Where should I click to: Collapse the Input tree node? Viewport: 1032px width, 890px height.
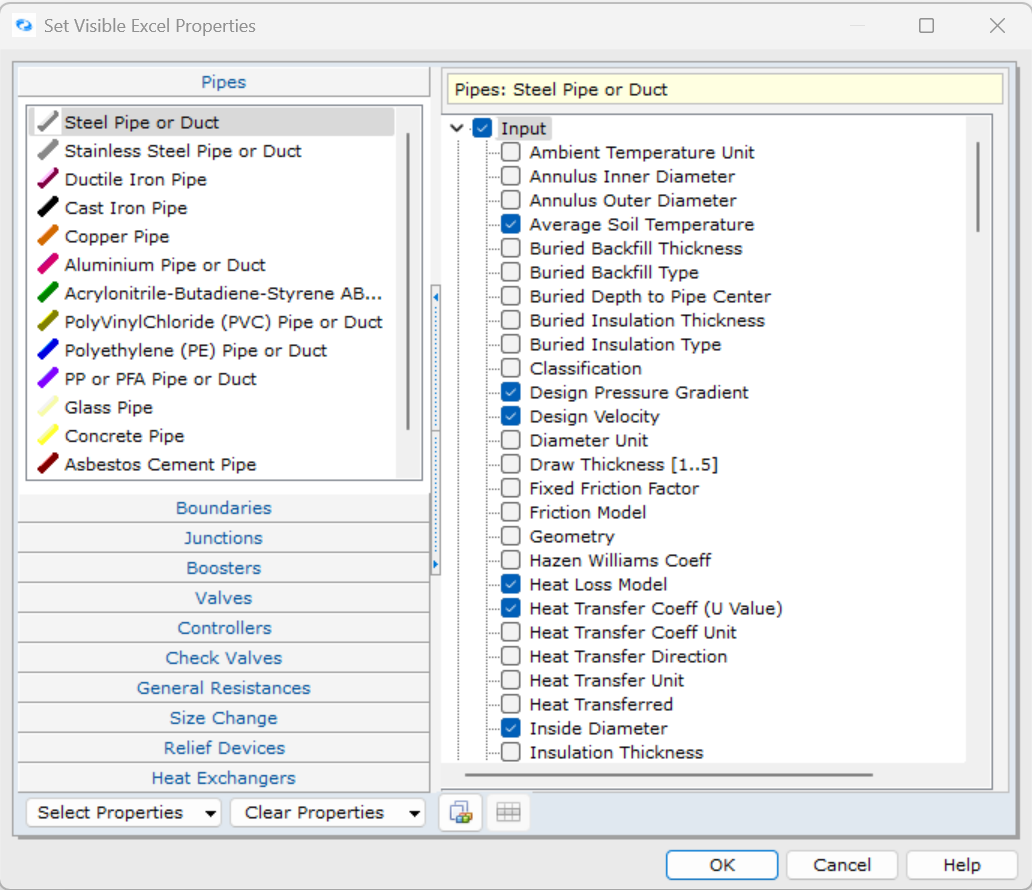click(458, 129)
